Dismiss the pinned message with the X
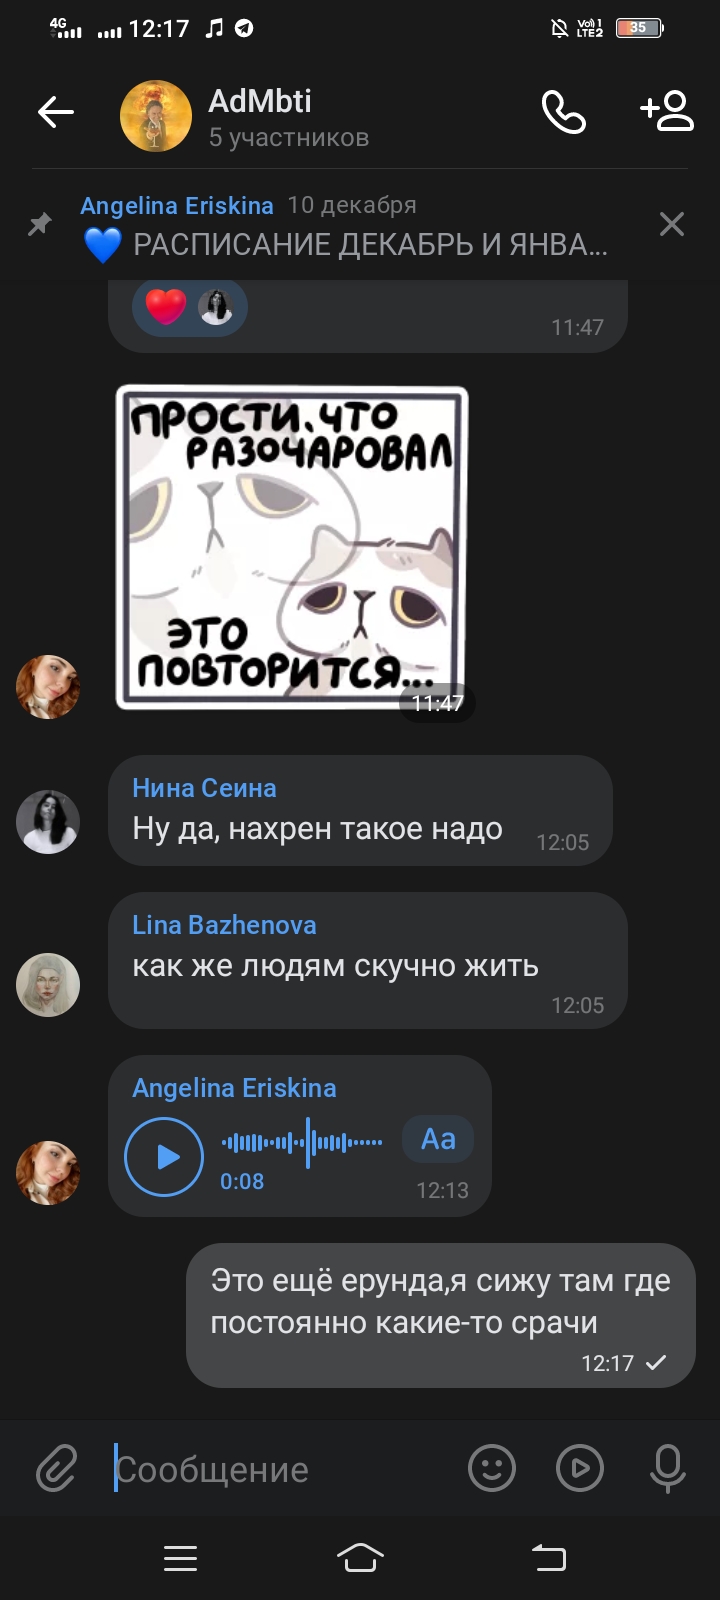Viewport: 720px width, 1600px height. (672, 225)
